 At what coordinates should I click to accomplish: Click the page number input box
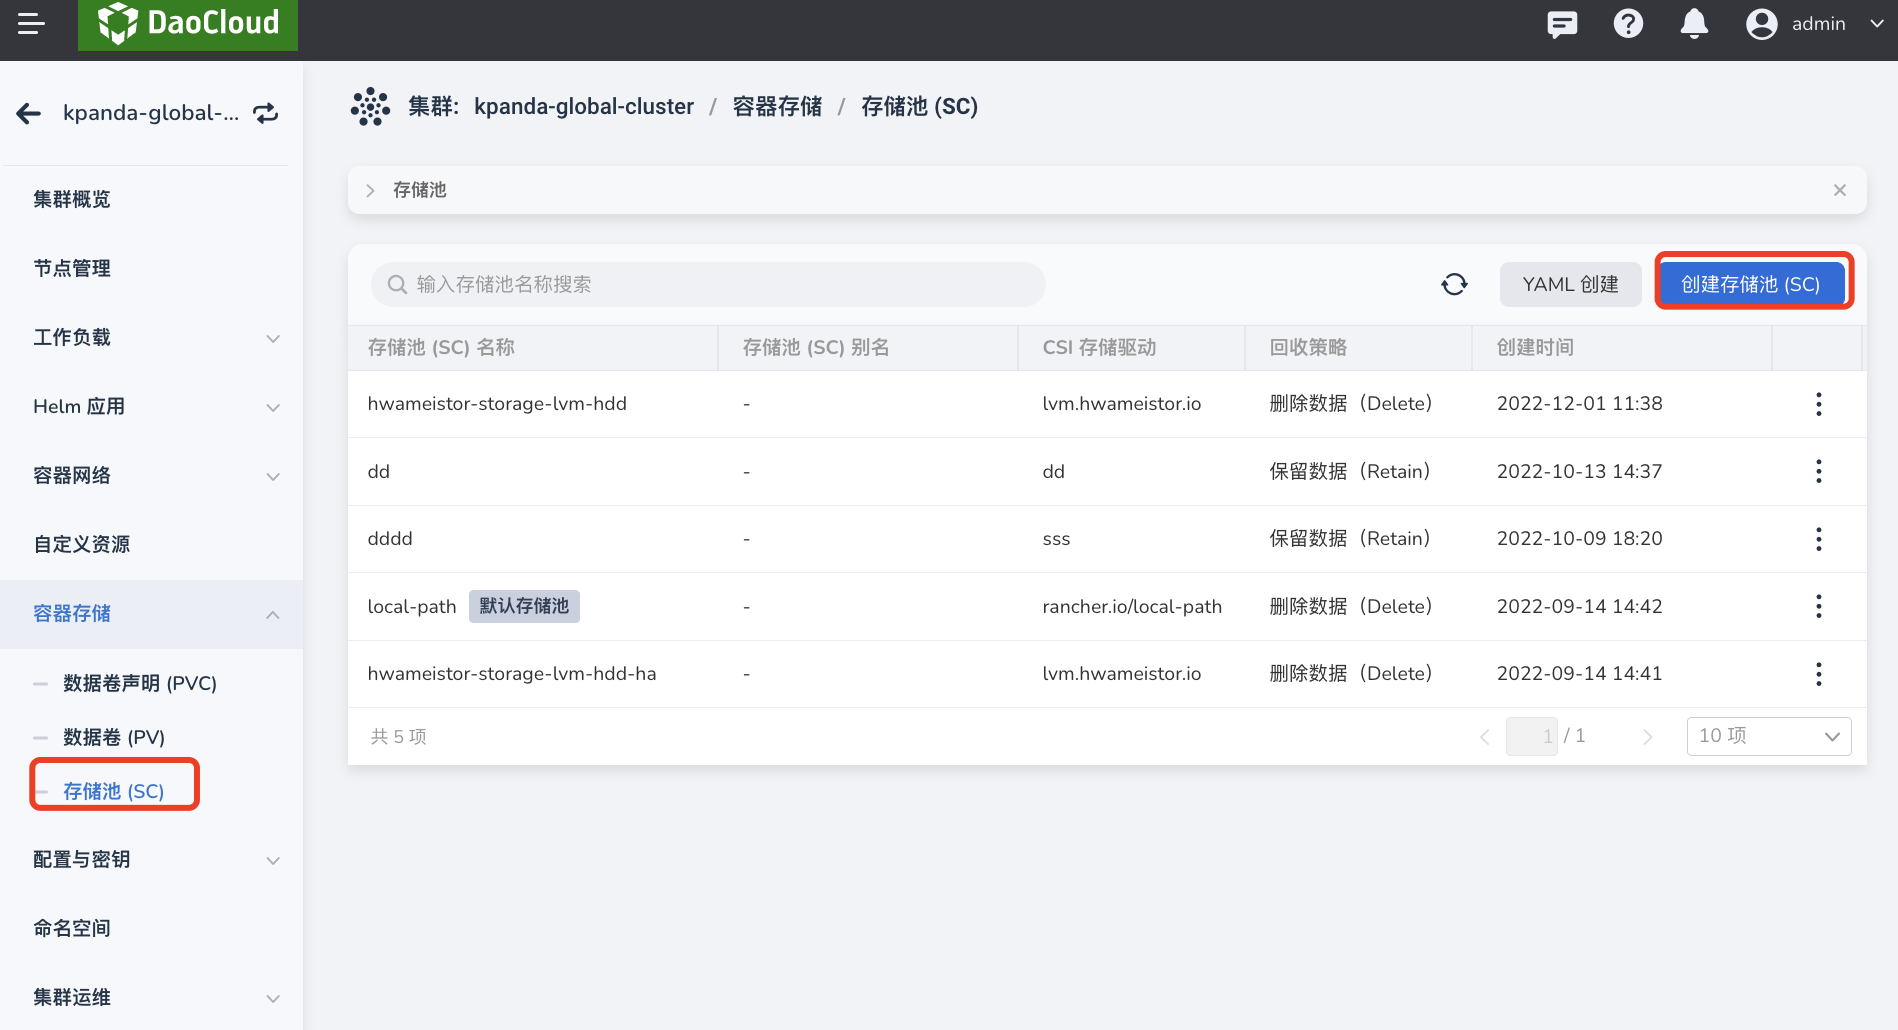(x=1532, y=737)
